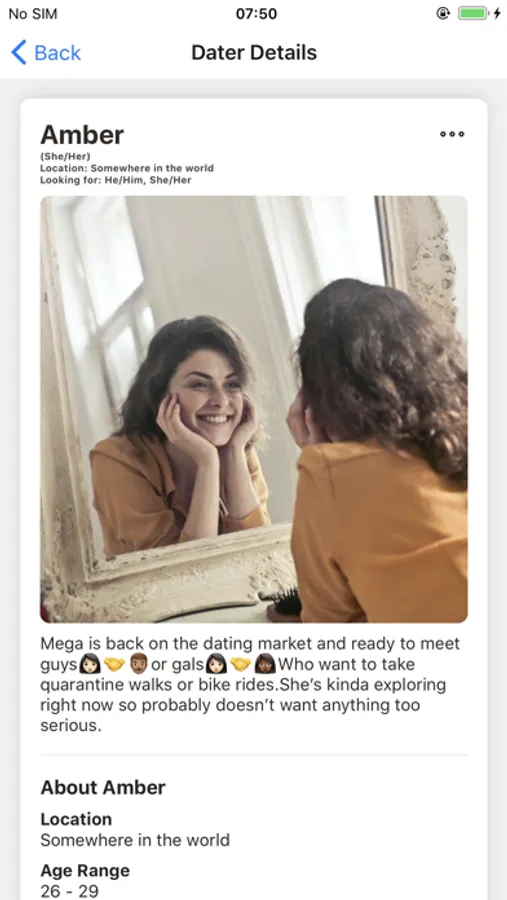Tap the first handshake emoji after guys
507x900 pixels.
(114, 664)
